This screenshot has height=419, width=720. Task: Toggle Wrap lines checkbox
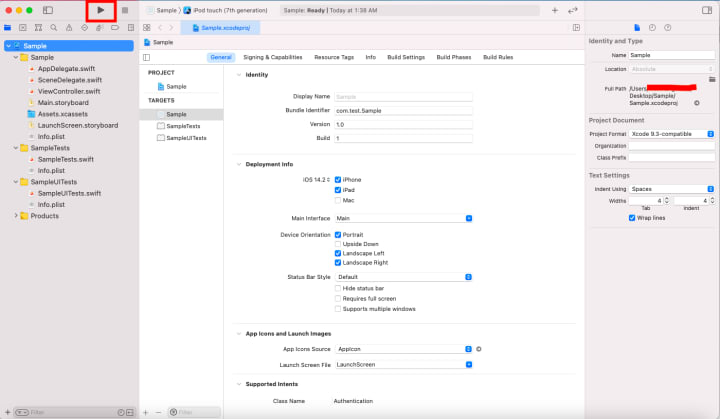tap(632, 218)
